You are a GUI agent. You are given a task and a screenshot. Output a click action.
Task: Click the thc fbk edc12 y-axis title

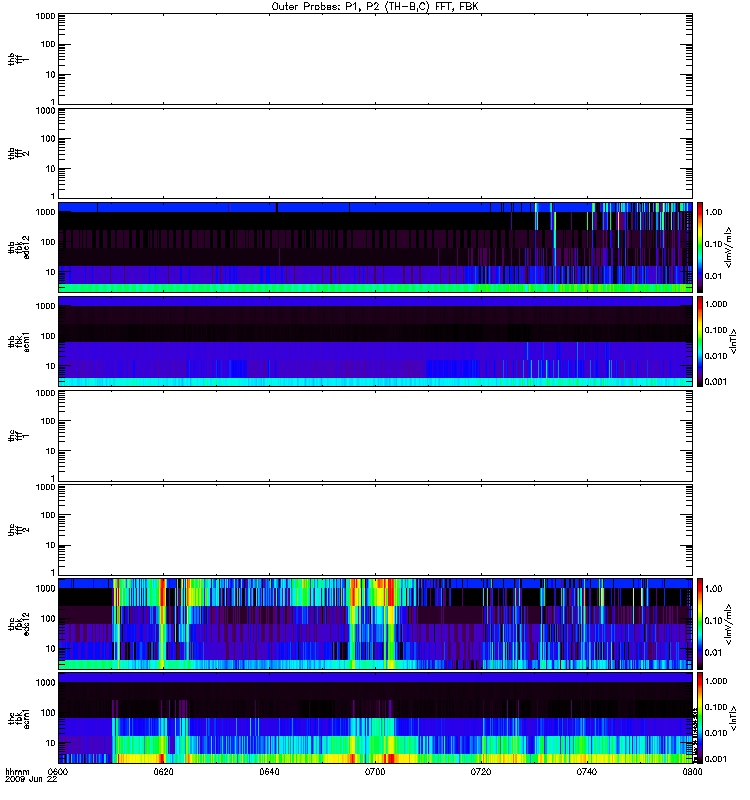click(x=19, y=624)
